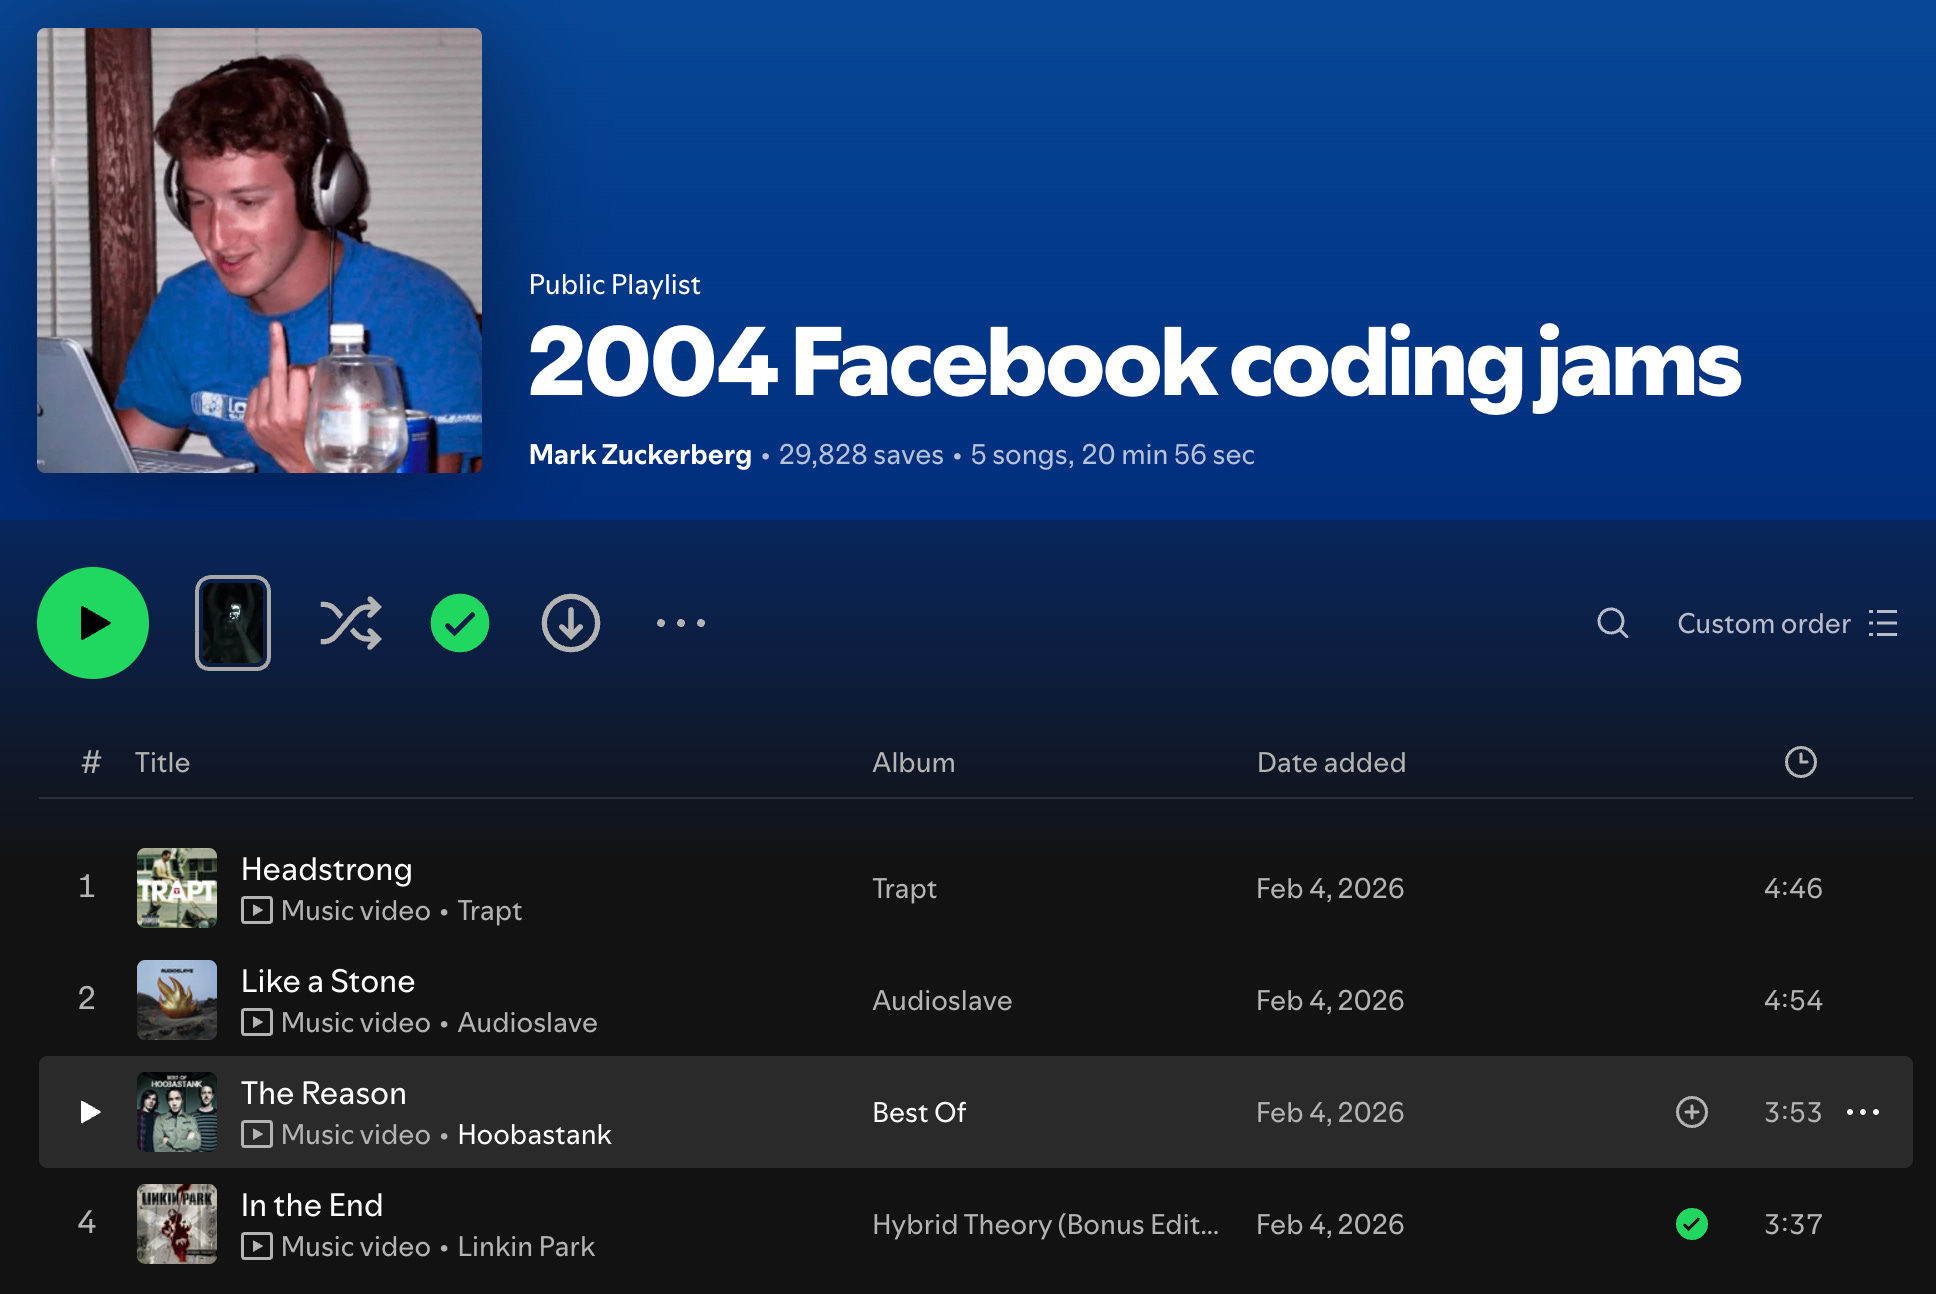Screen dimensions: 1936x1294
Task: Open Mark Zuckerberg profile link
Action: click(x=640, y=455)
